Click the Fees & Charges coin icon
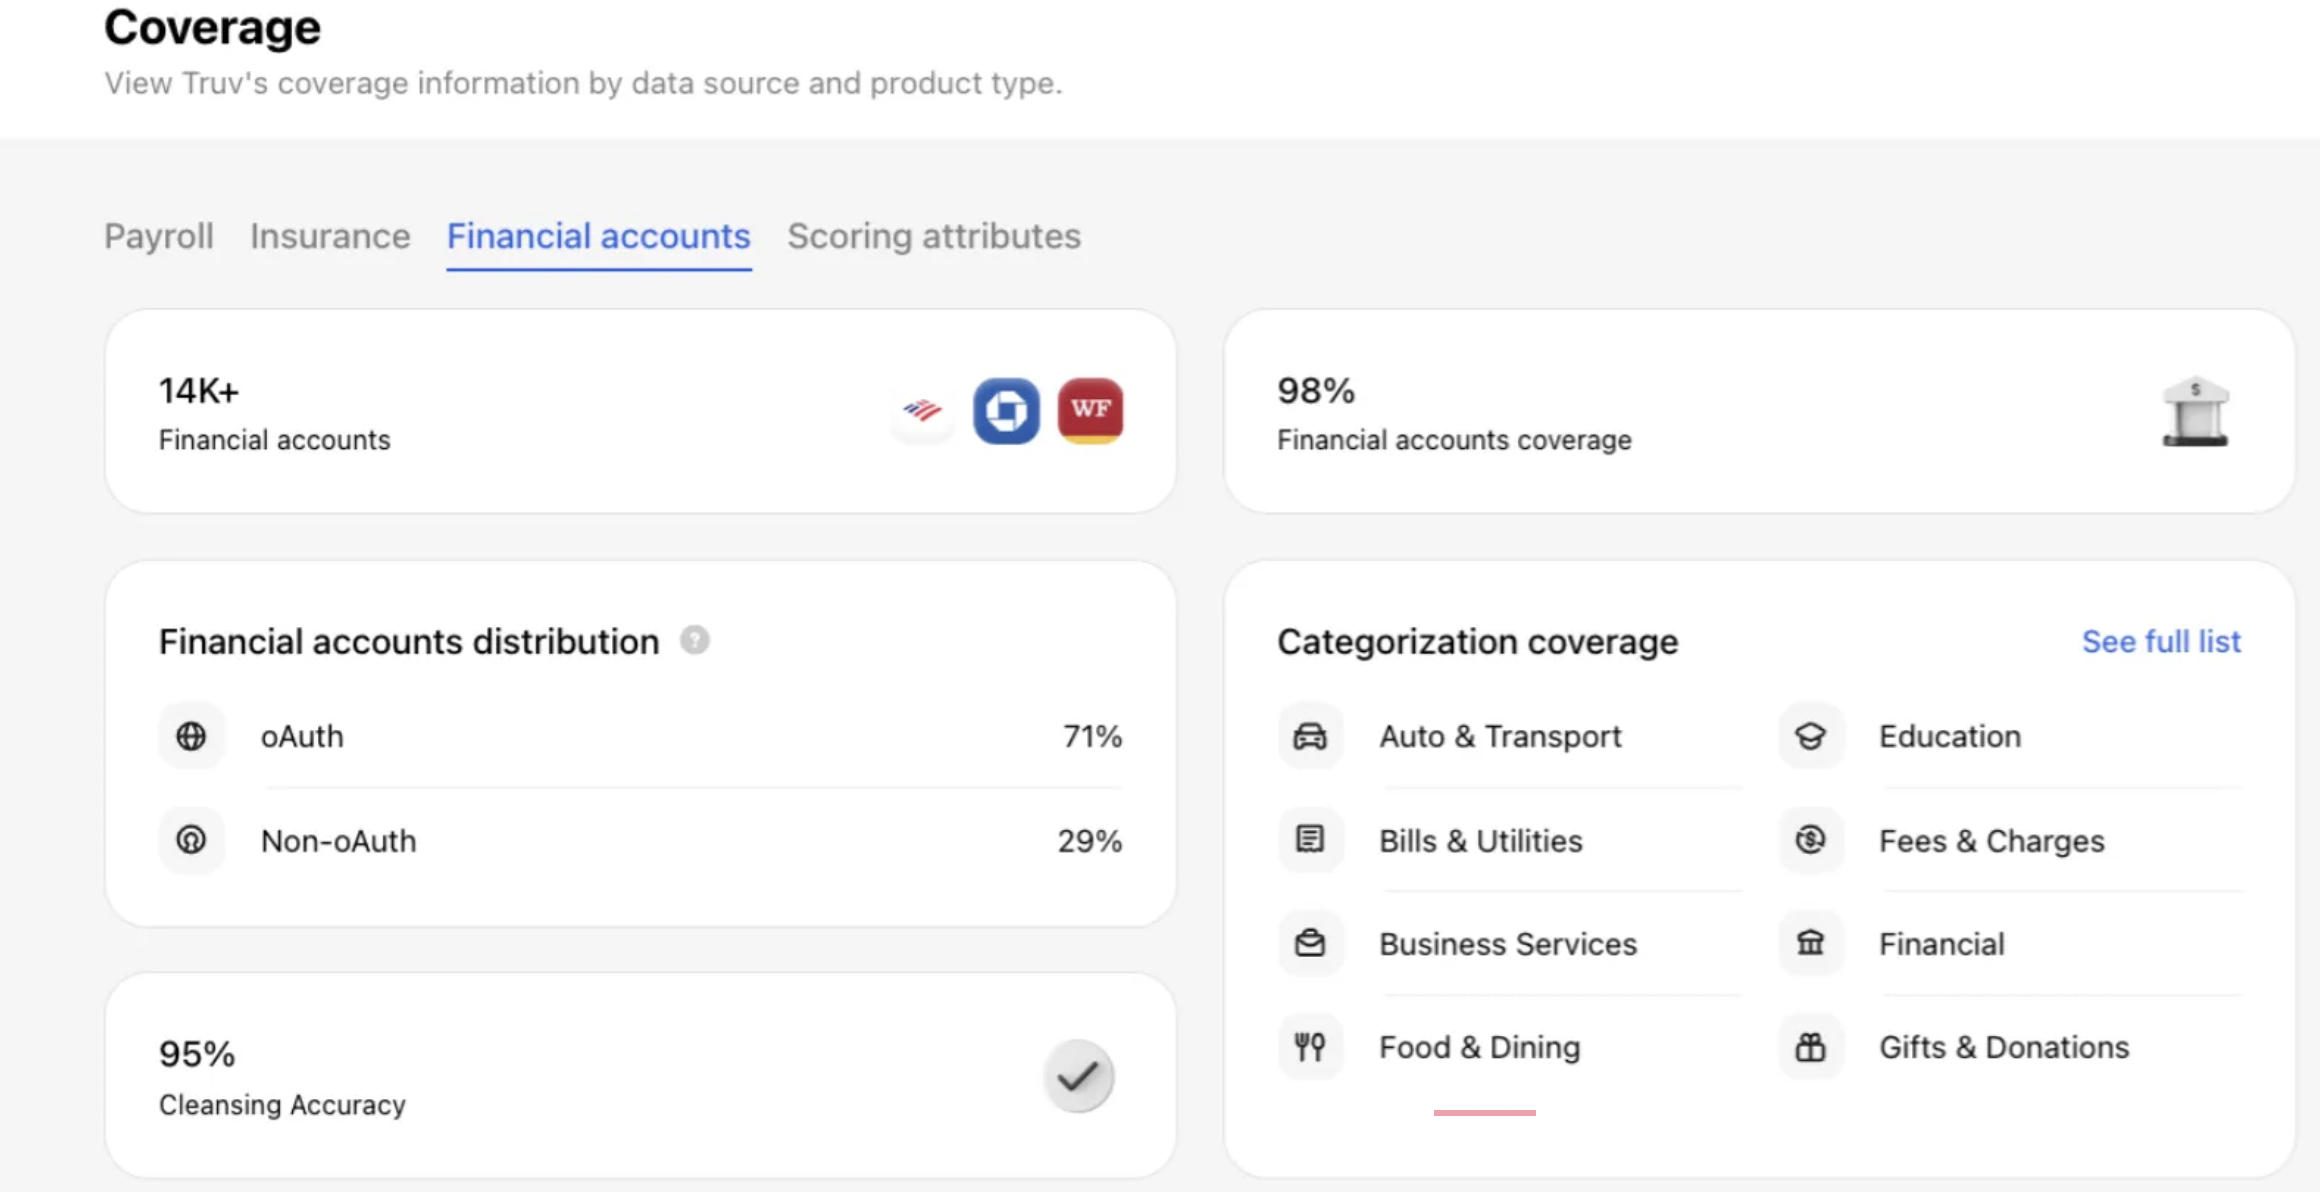This screenshot has width=2320, height=1192. pyautogui.click(x=1811, y=839)
